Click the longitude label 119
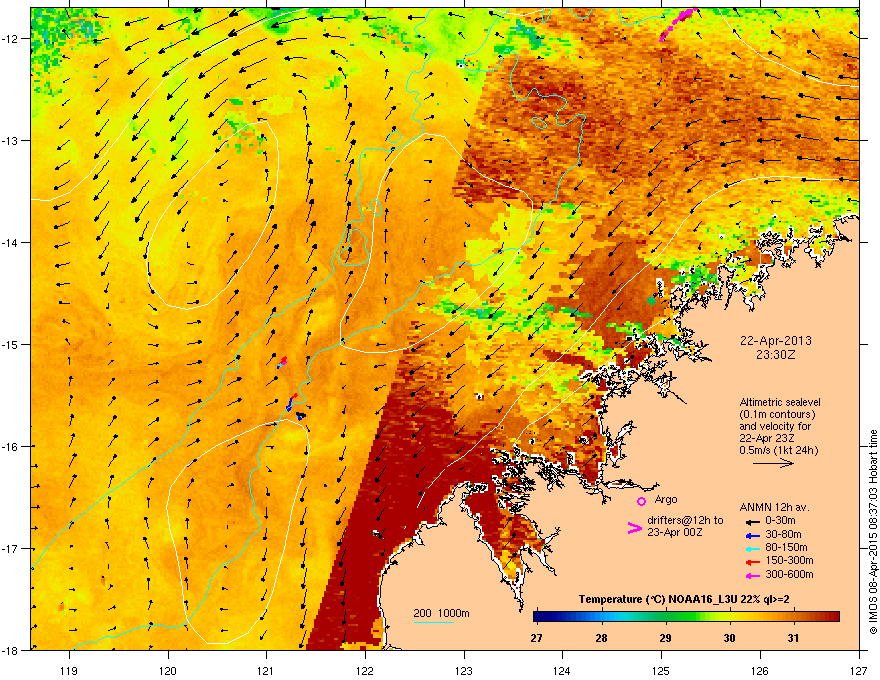 click(69, 670)
